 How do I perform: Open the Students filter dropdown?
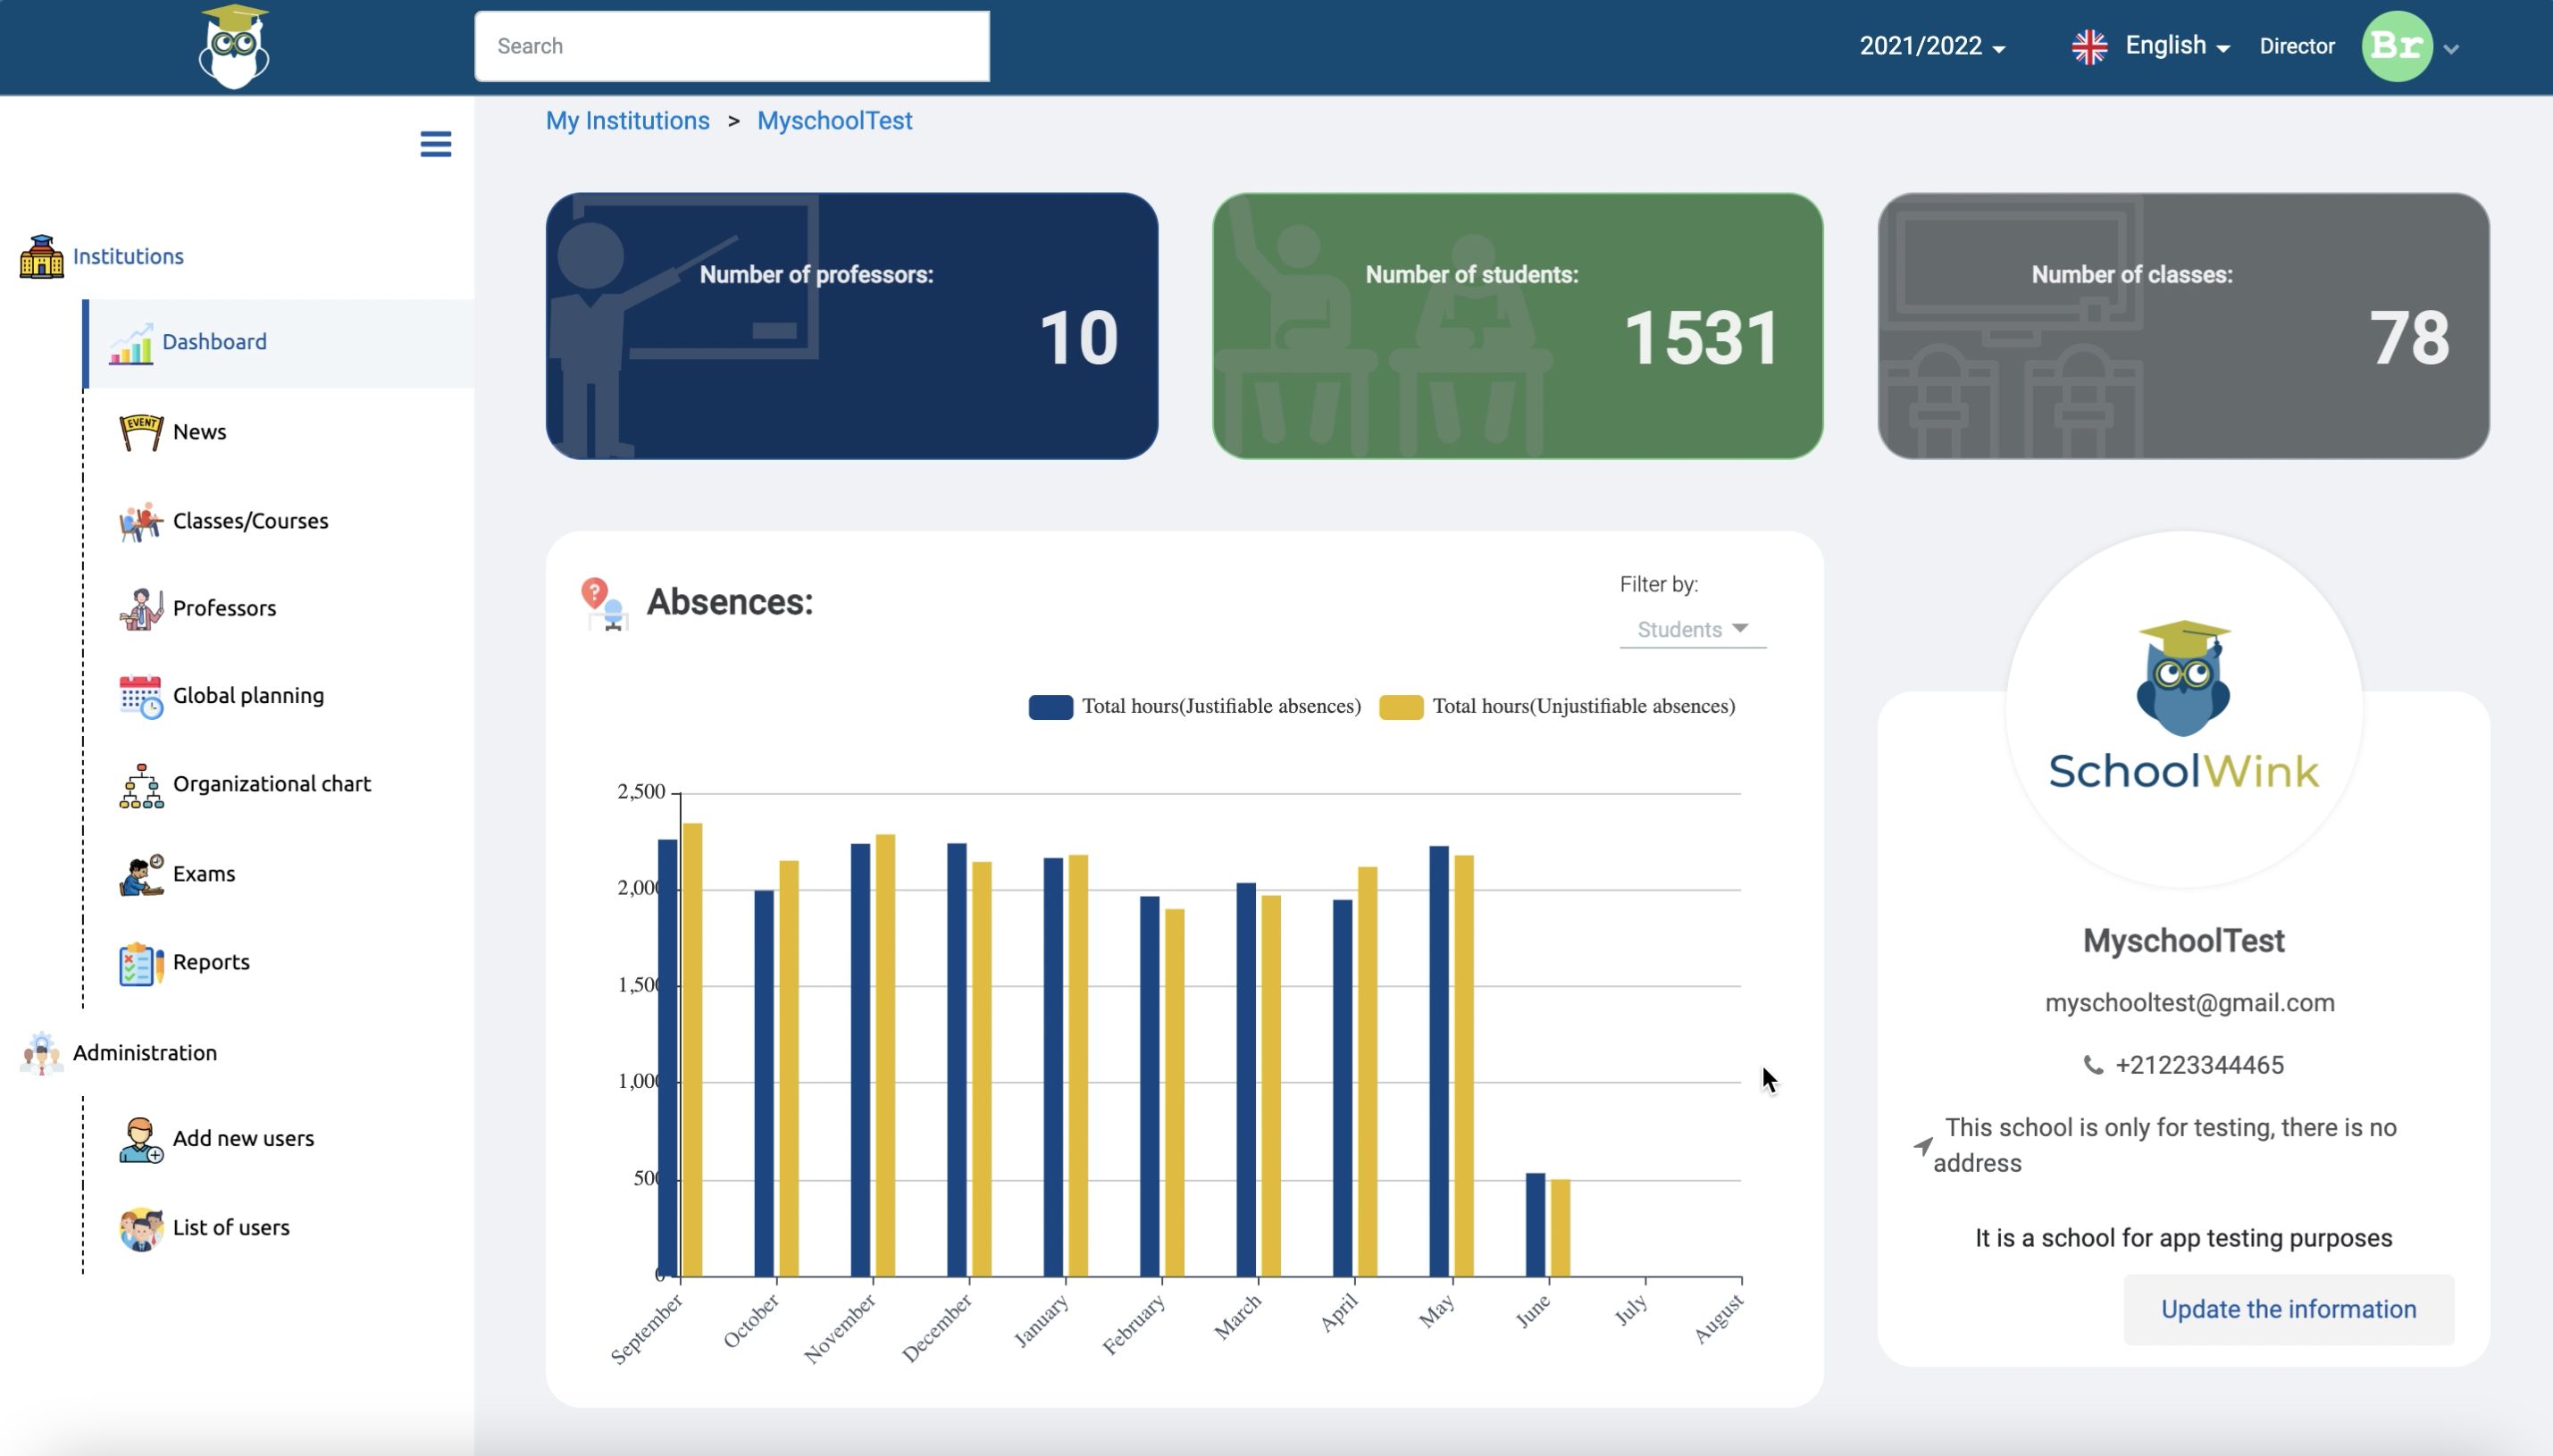coord(1692,629)
